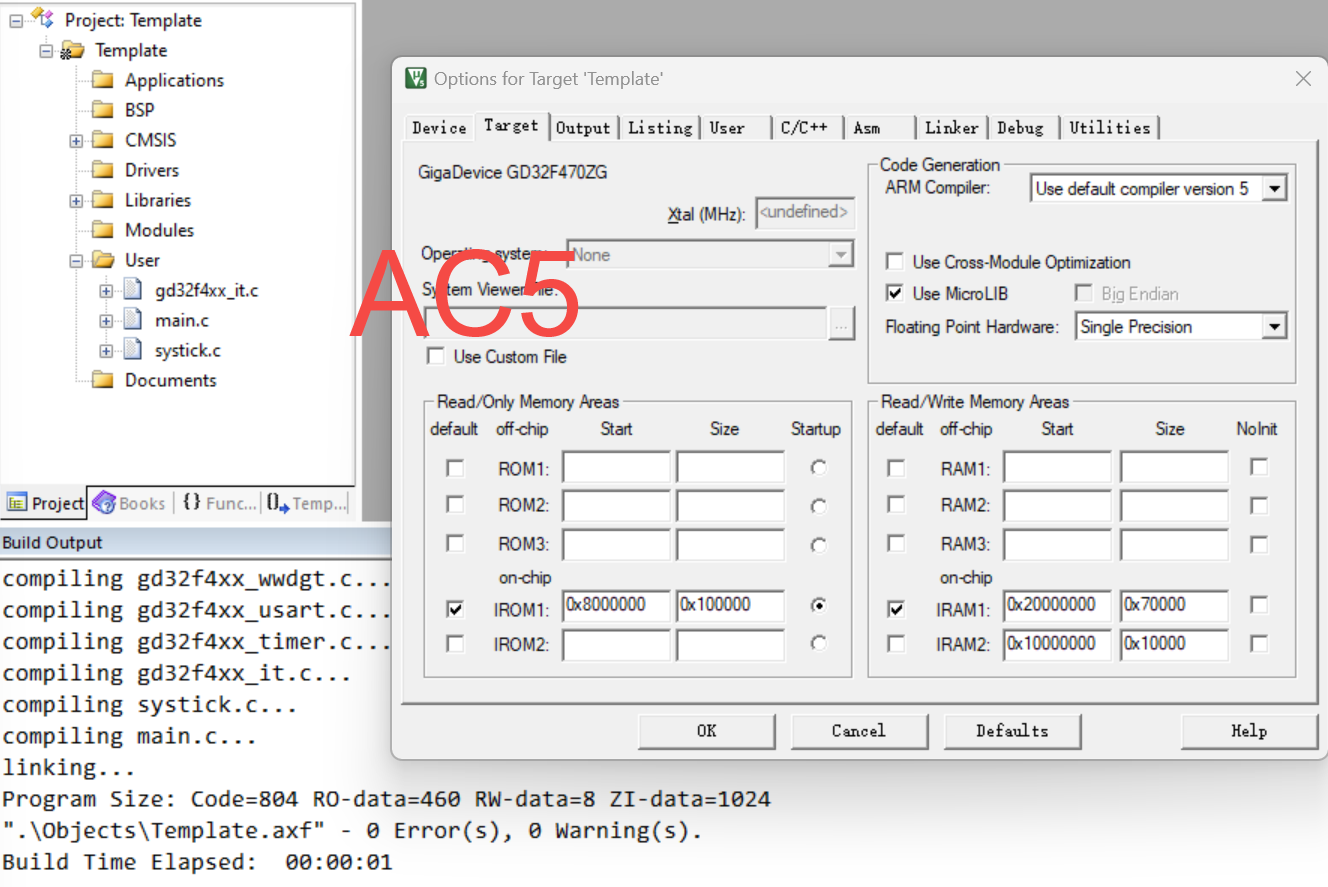
Task: Switch to the Asm tab
Action: pyautogui.click(x=867, y=128)
